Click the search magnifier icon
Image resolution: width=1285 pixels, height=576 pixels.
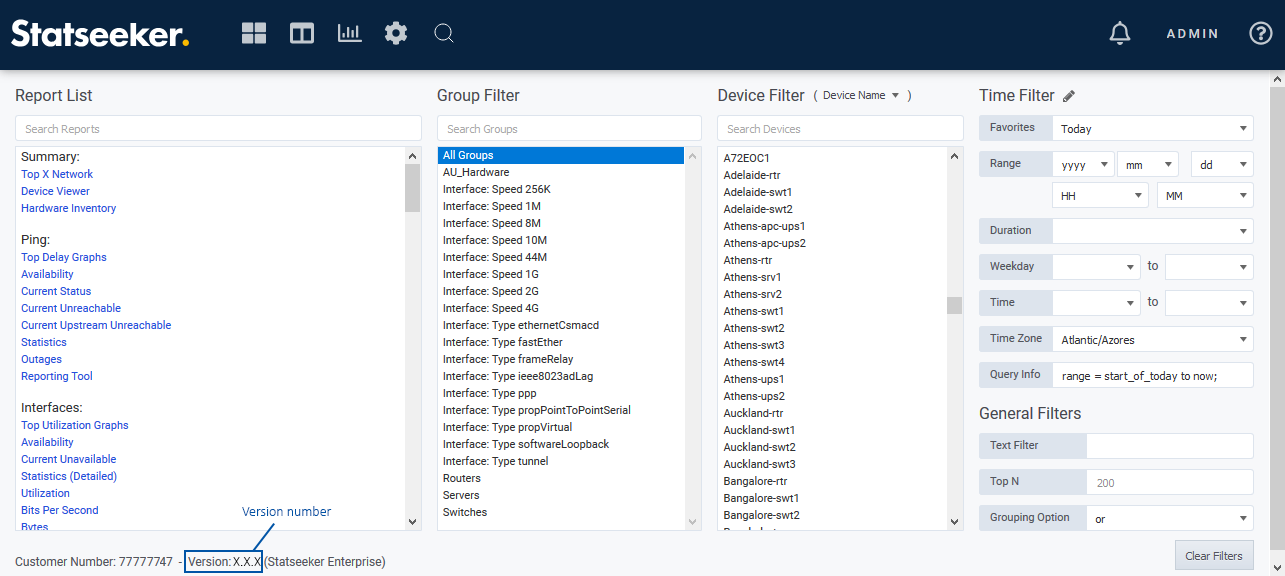point(444,33)
